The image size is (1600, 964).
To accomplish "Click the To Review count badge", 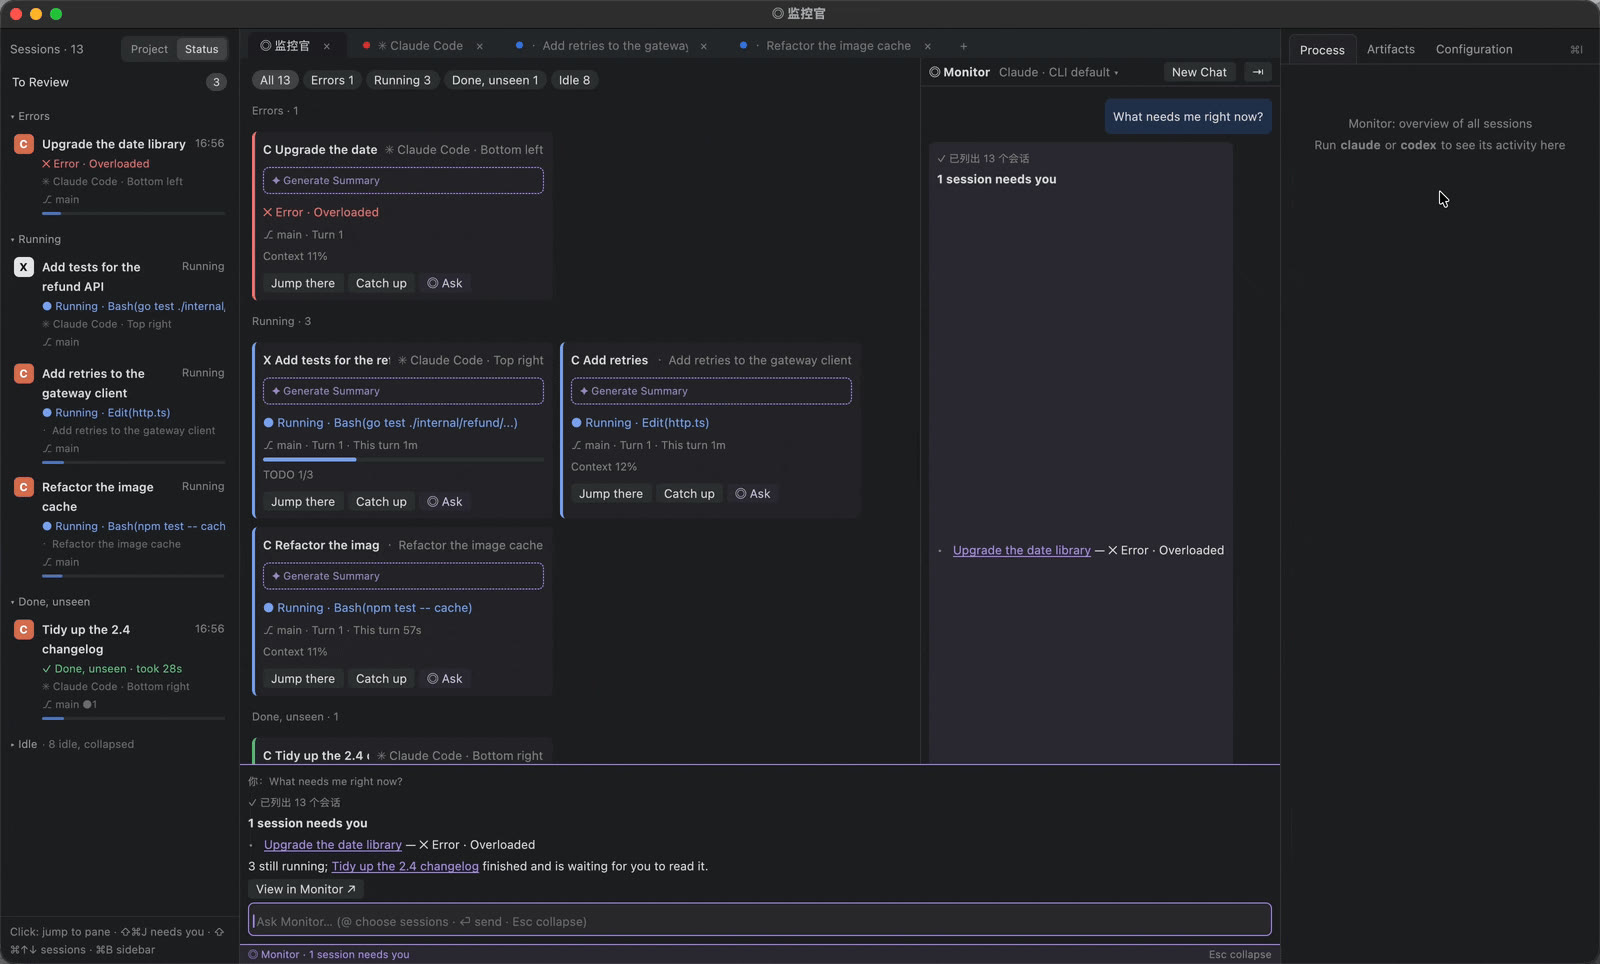I will pos(216,82).
